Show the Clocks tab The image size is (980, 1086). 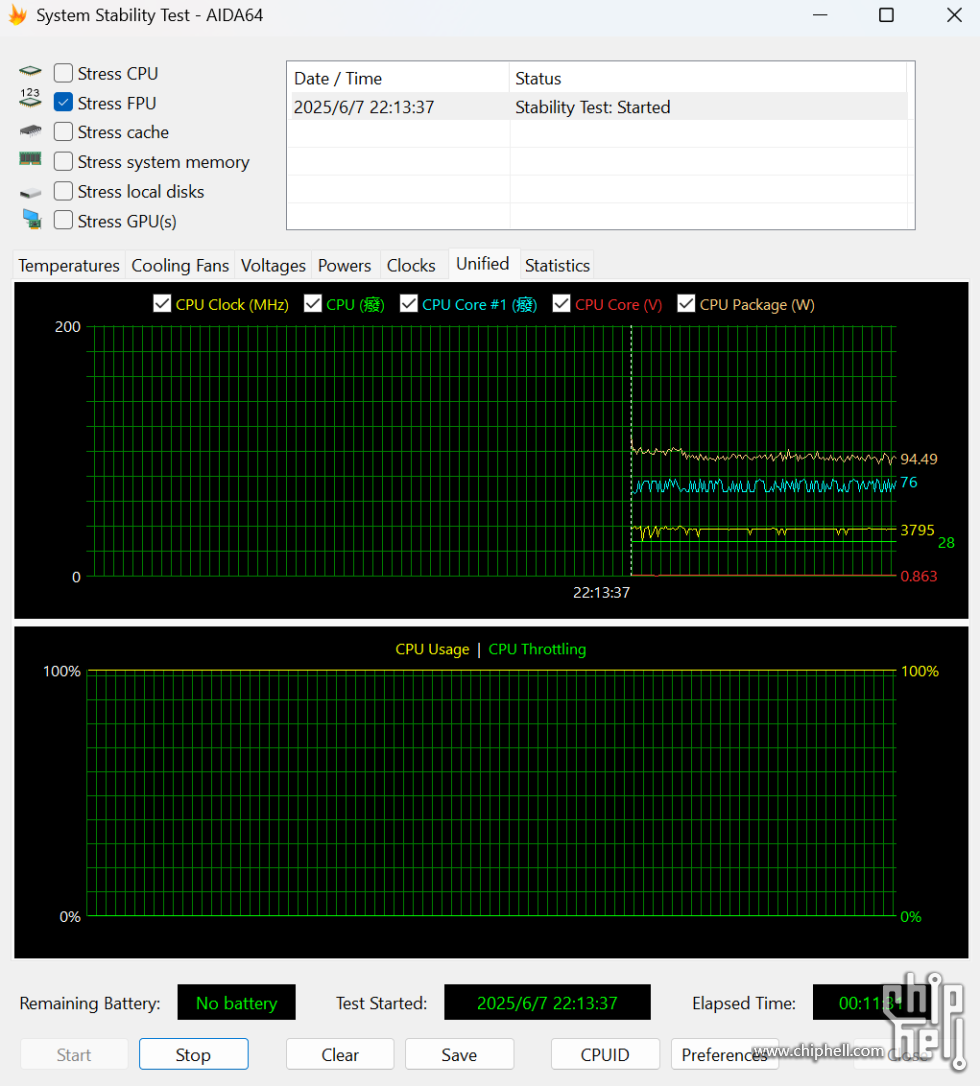click(411, 265)
